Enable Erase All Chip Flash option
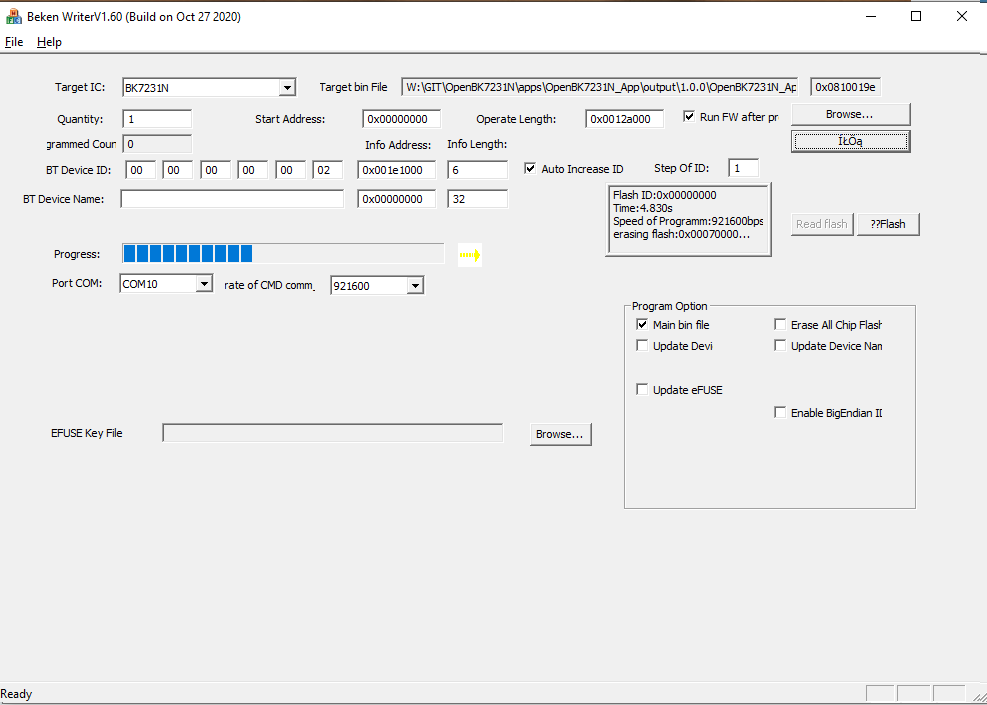Image resolution: width=987 pixels, height=705 pixels. pos(780,325)
